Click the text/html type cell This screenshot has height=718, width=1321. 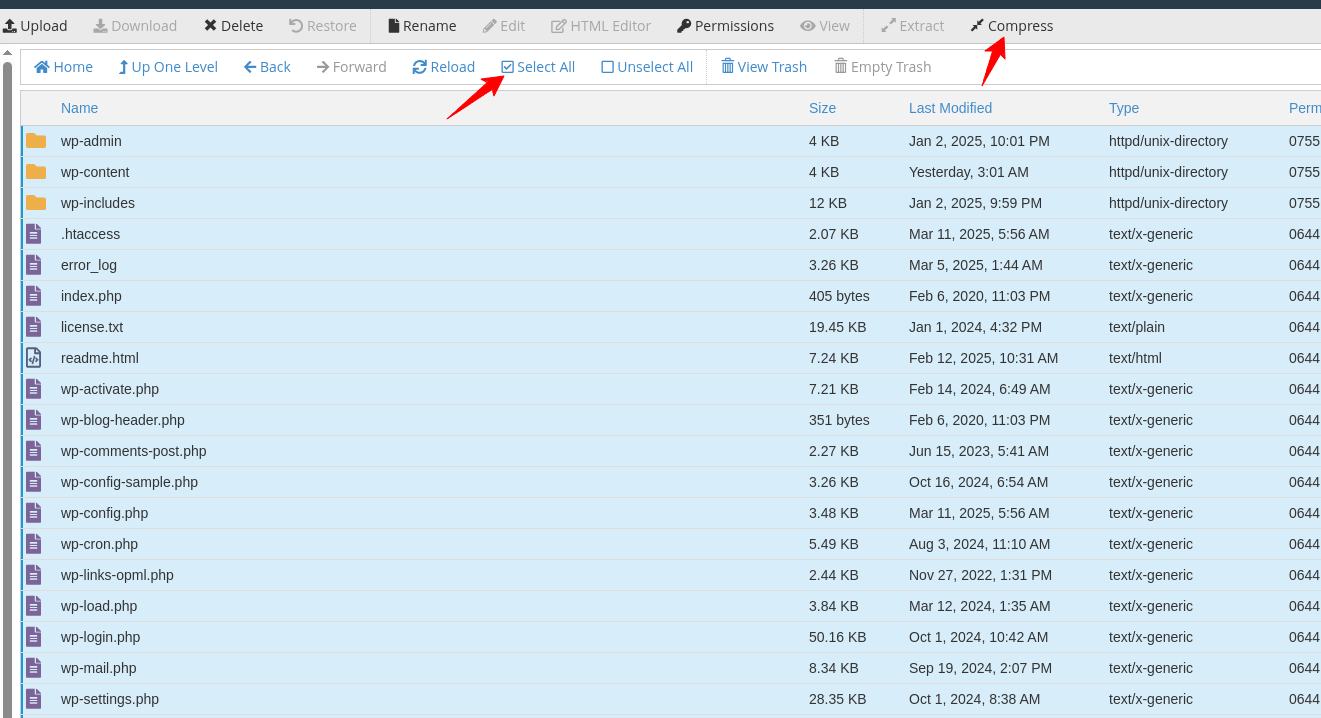1135,358
